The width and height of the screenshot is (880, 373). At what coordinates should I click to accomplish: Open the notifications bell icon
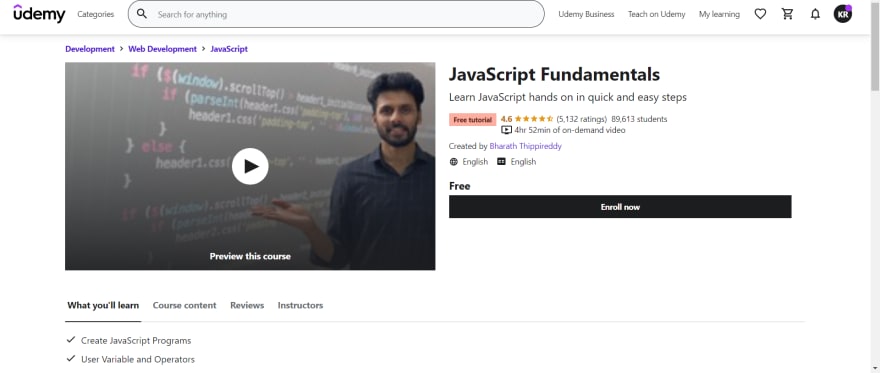click(815, 14)
